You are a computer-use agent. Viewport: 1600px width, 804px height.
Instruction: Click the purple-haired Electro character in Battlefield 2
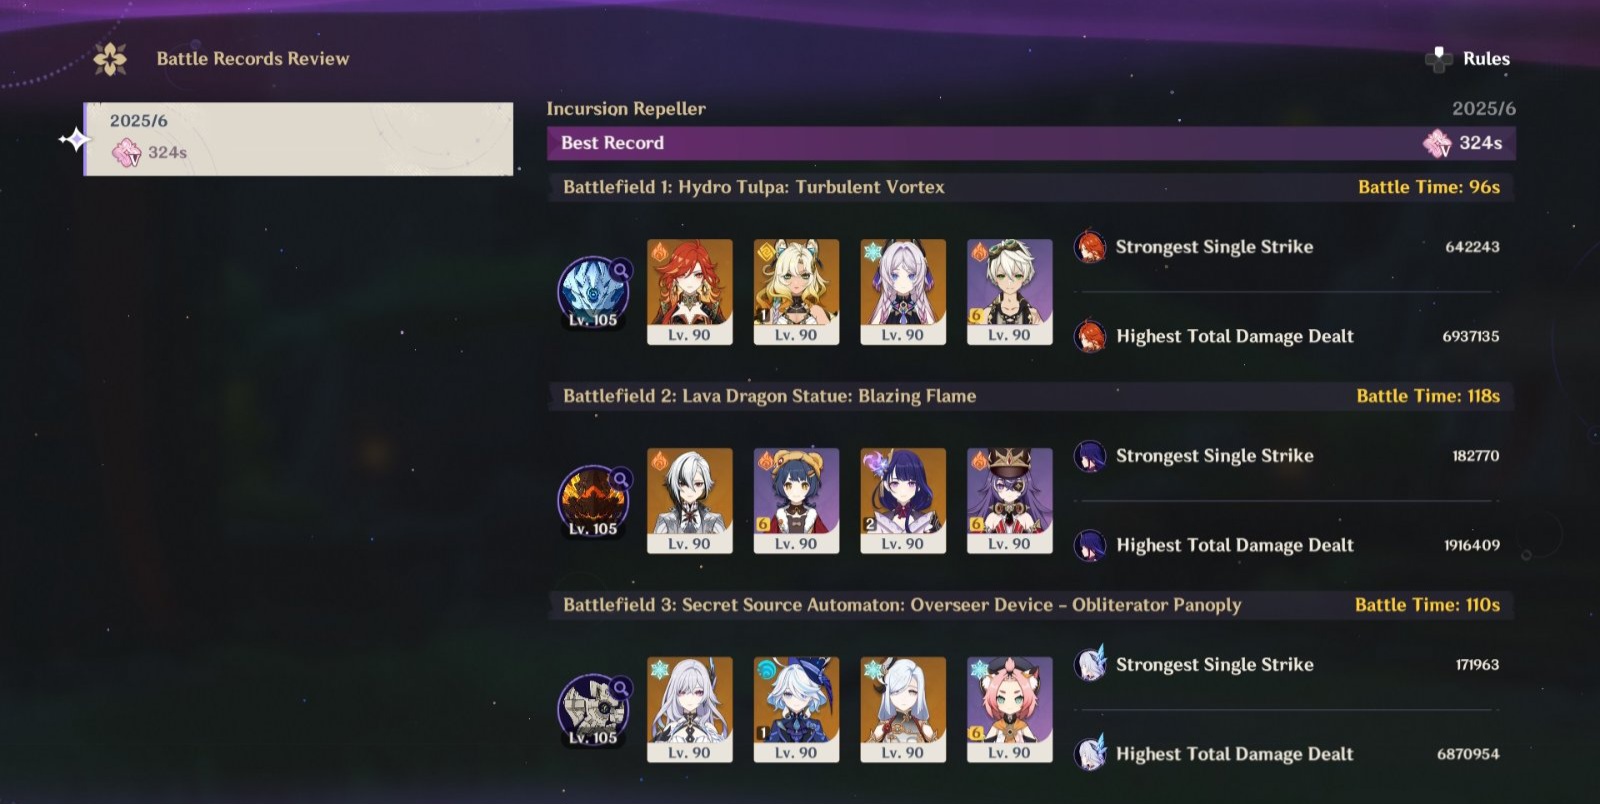pos(903,501)
